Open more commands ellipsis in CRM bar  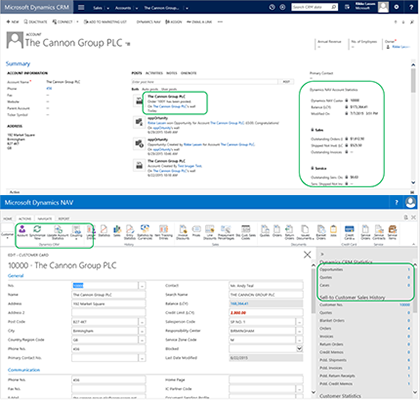220,22
